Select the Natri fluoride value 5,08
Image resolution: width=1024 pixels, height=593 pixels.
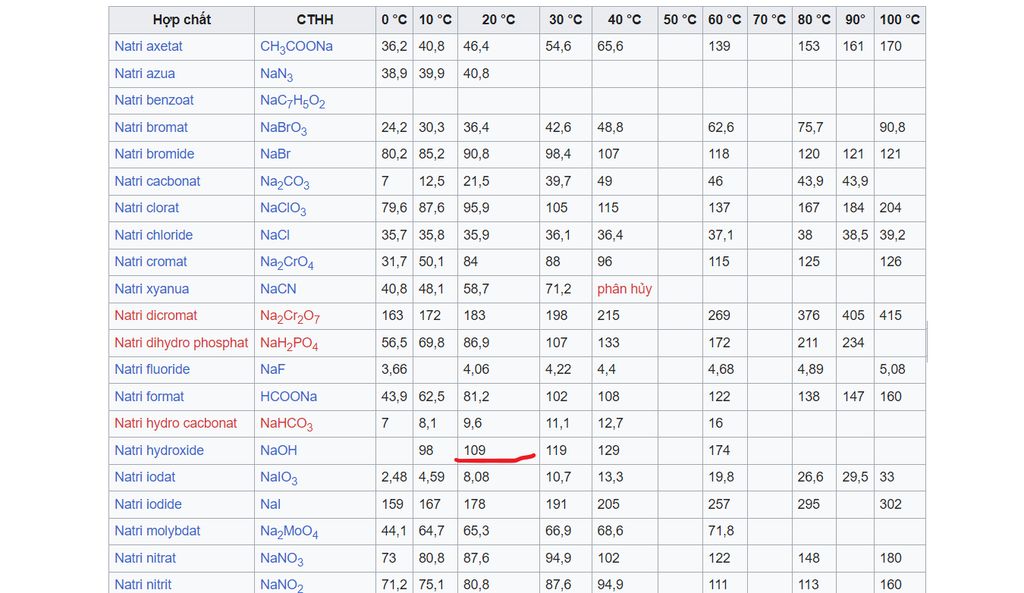[x=892, y=370]
